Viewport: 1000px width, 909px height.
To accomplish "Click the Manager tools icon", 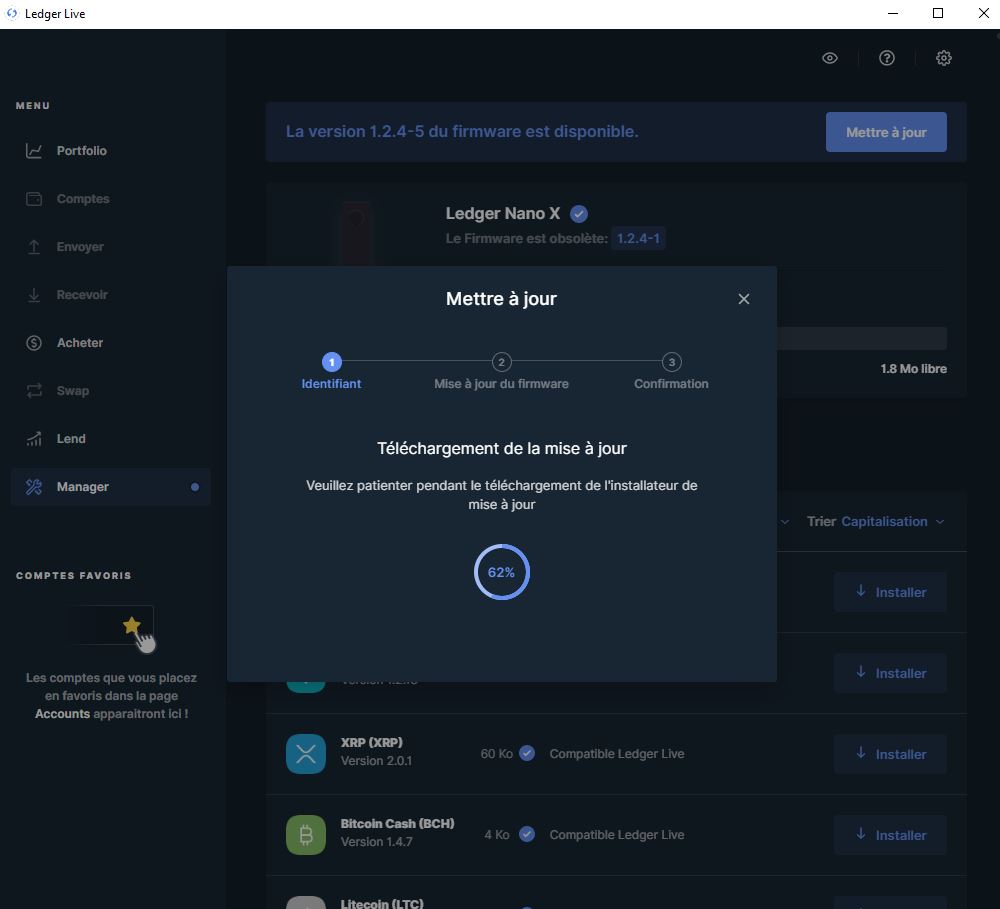I will coord(34,487).
